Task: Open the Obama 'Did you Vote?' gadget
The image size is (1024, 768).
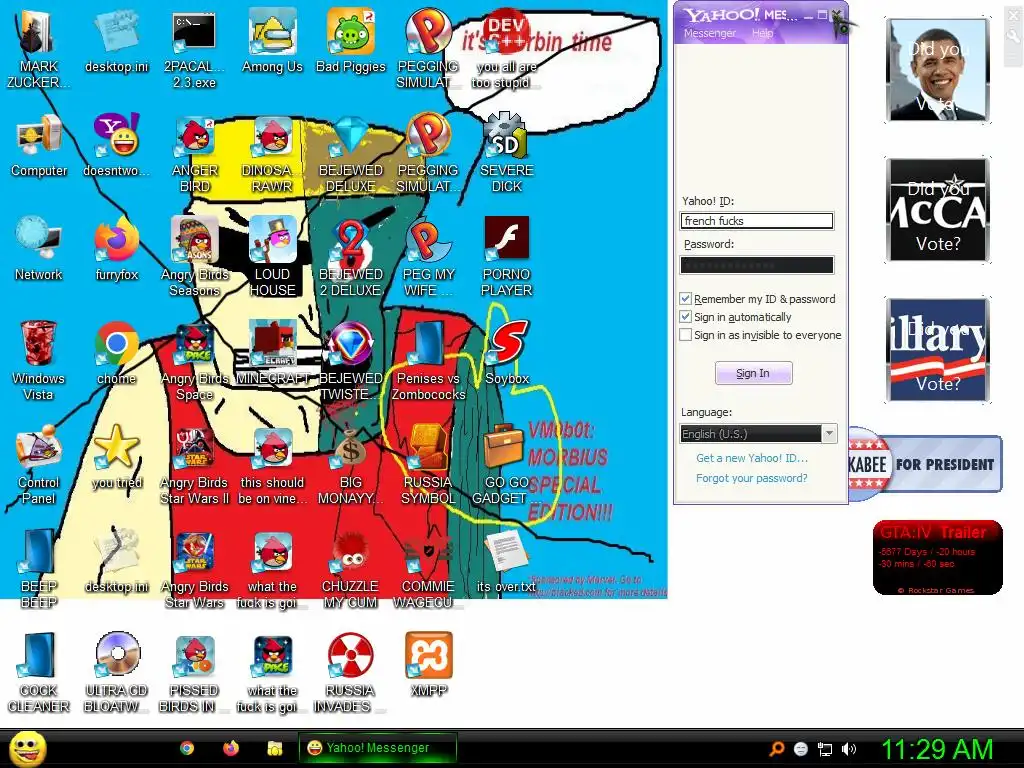Action: (x=938, y=70)
